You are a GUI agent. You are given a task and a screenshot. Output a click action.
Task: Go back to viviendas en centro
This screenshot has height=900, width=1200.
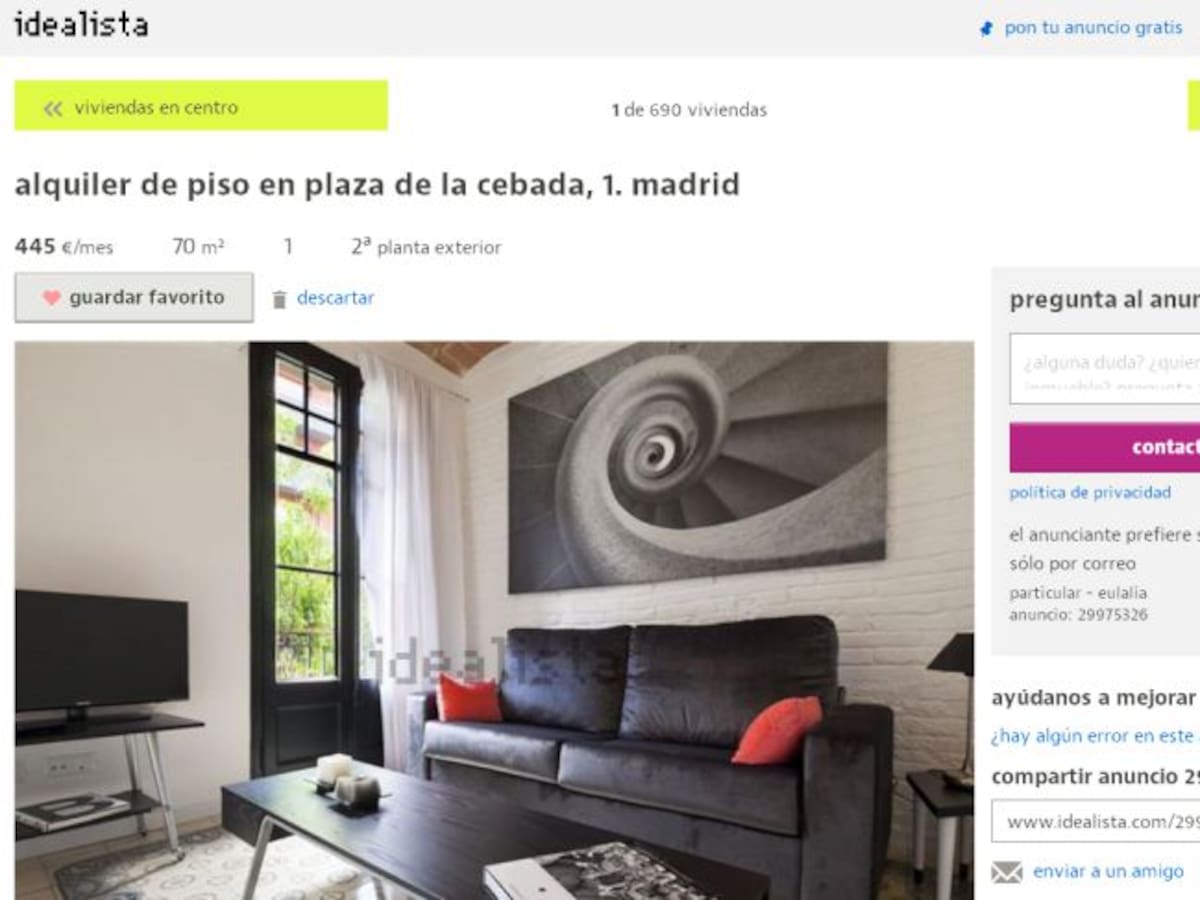click(201, 106)
